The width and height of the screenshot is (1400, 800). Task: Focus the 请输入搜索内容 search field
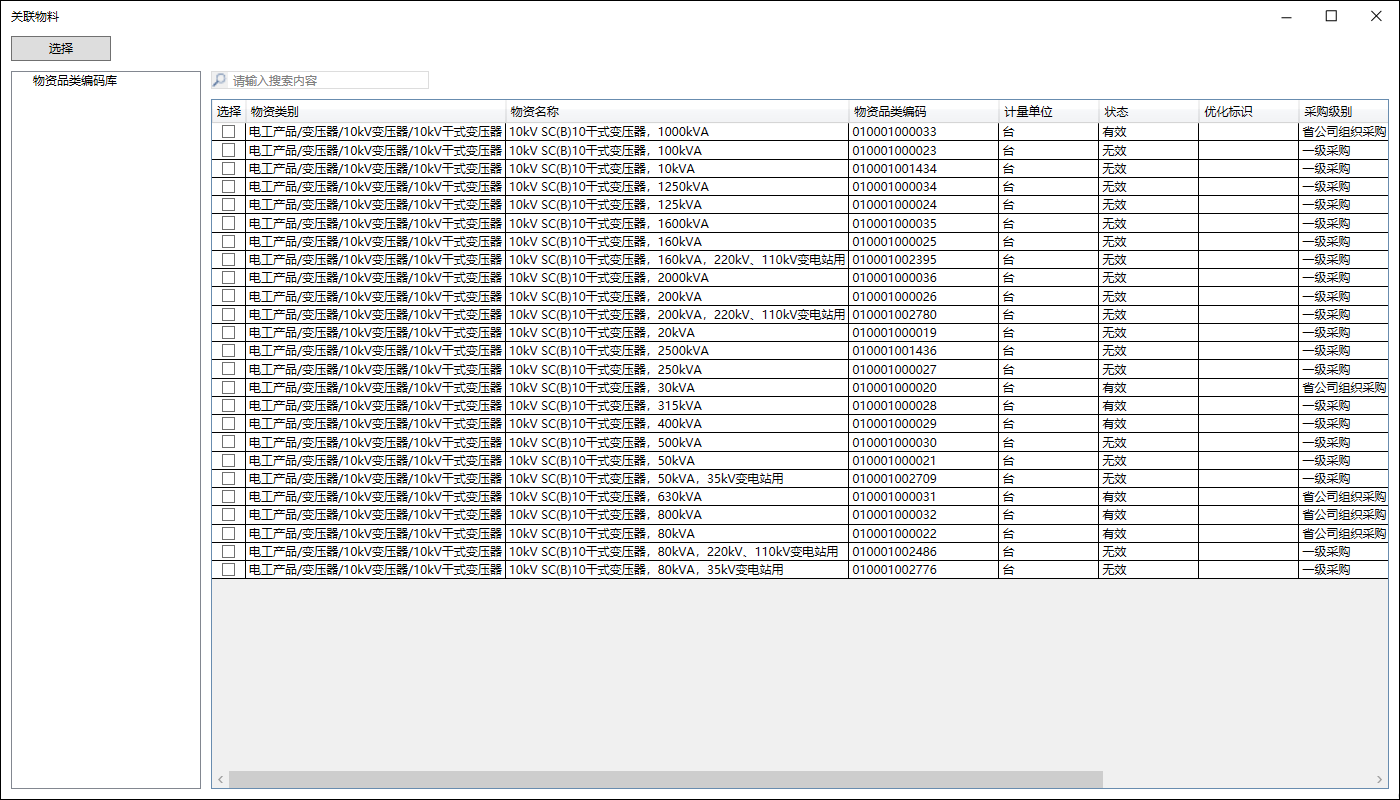(x=328, y=80)
